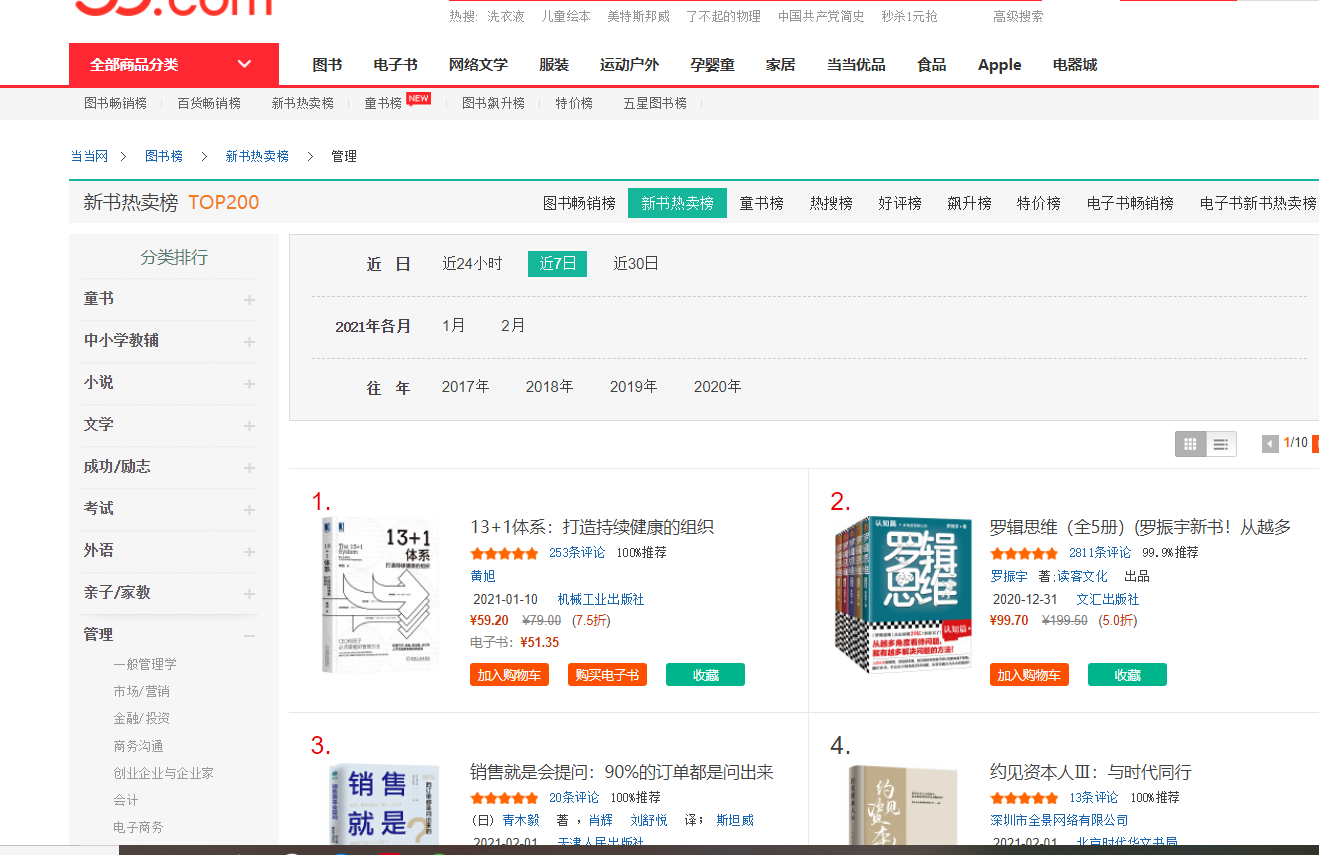This screenshot has height=855, width=1319.
Task: Go to previous page arrow
Action: tap(1270, 443)
